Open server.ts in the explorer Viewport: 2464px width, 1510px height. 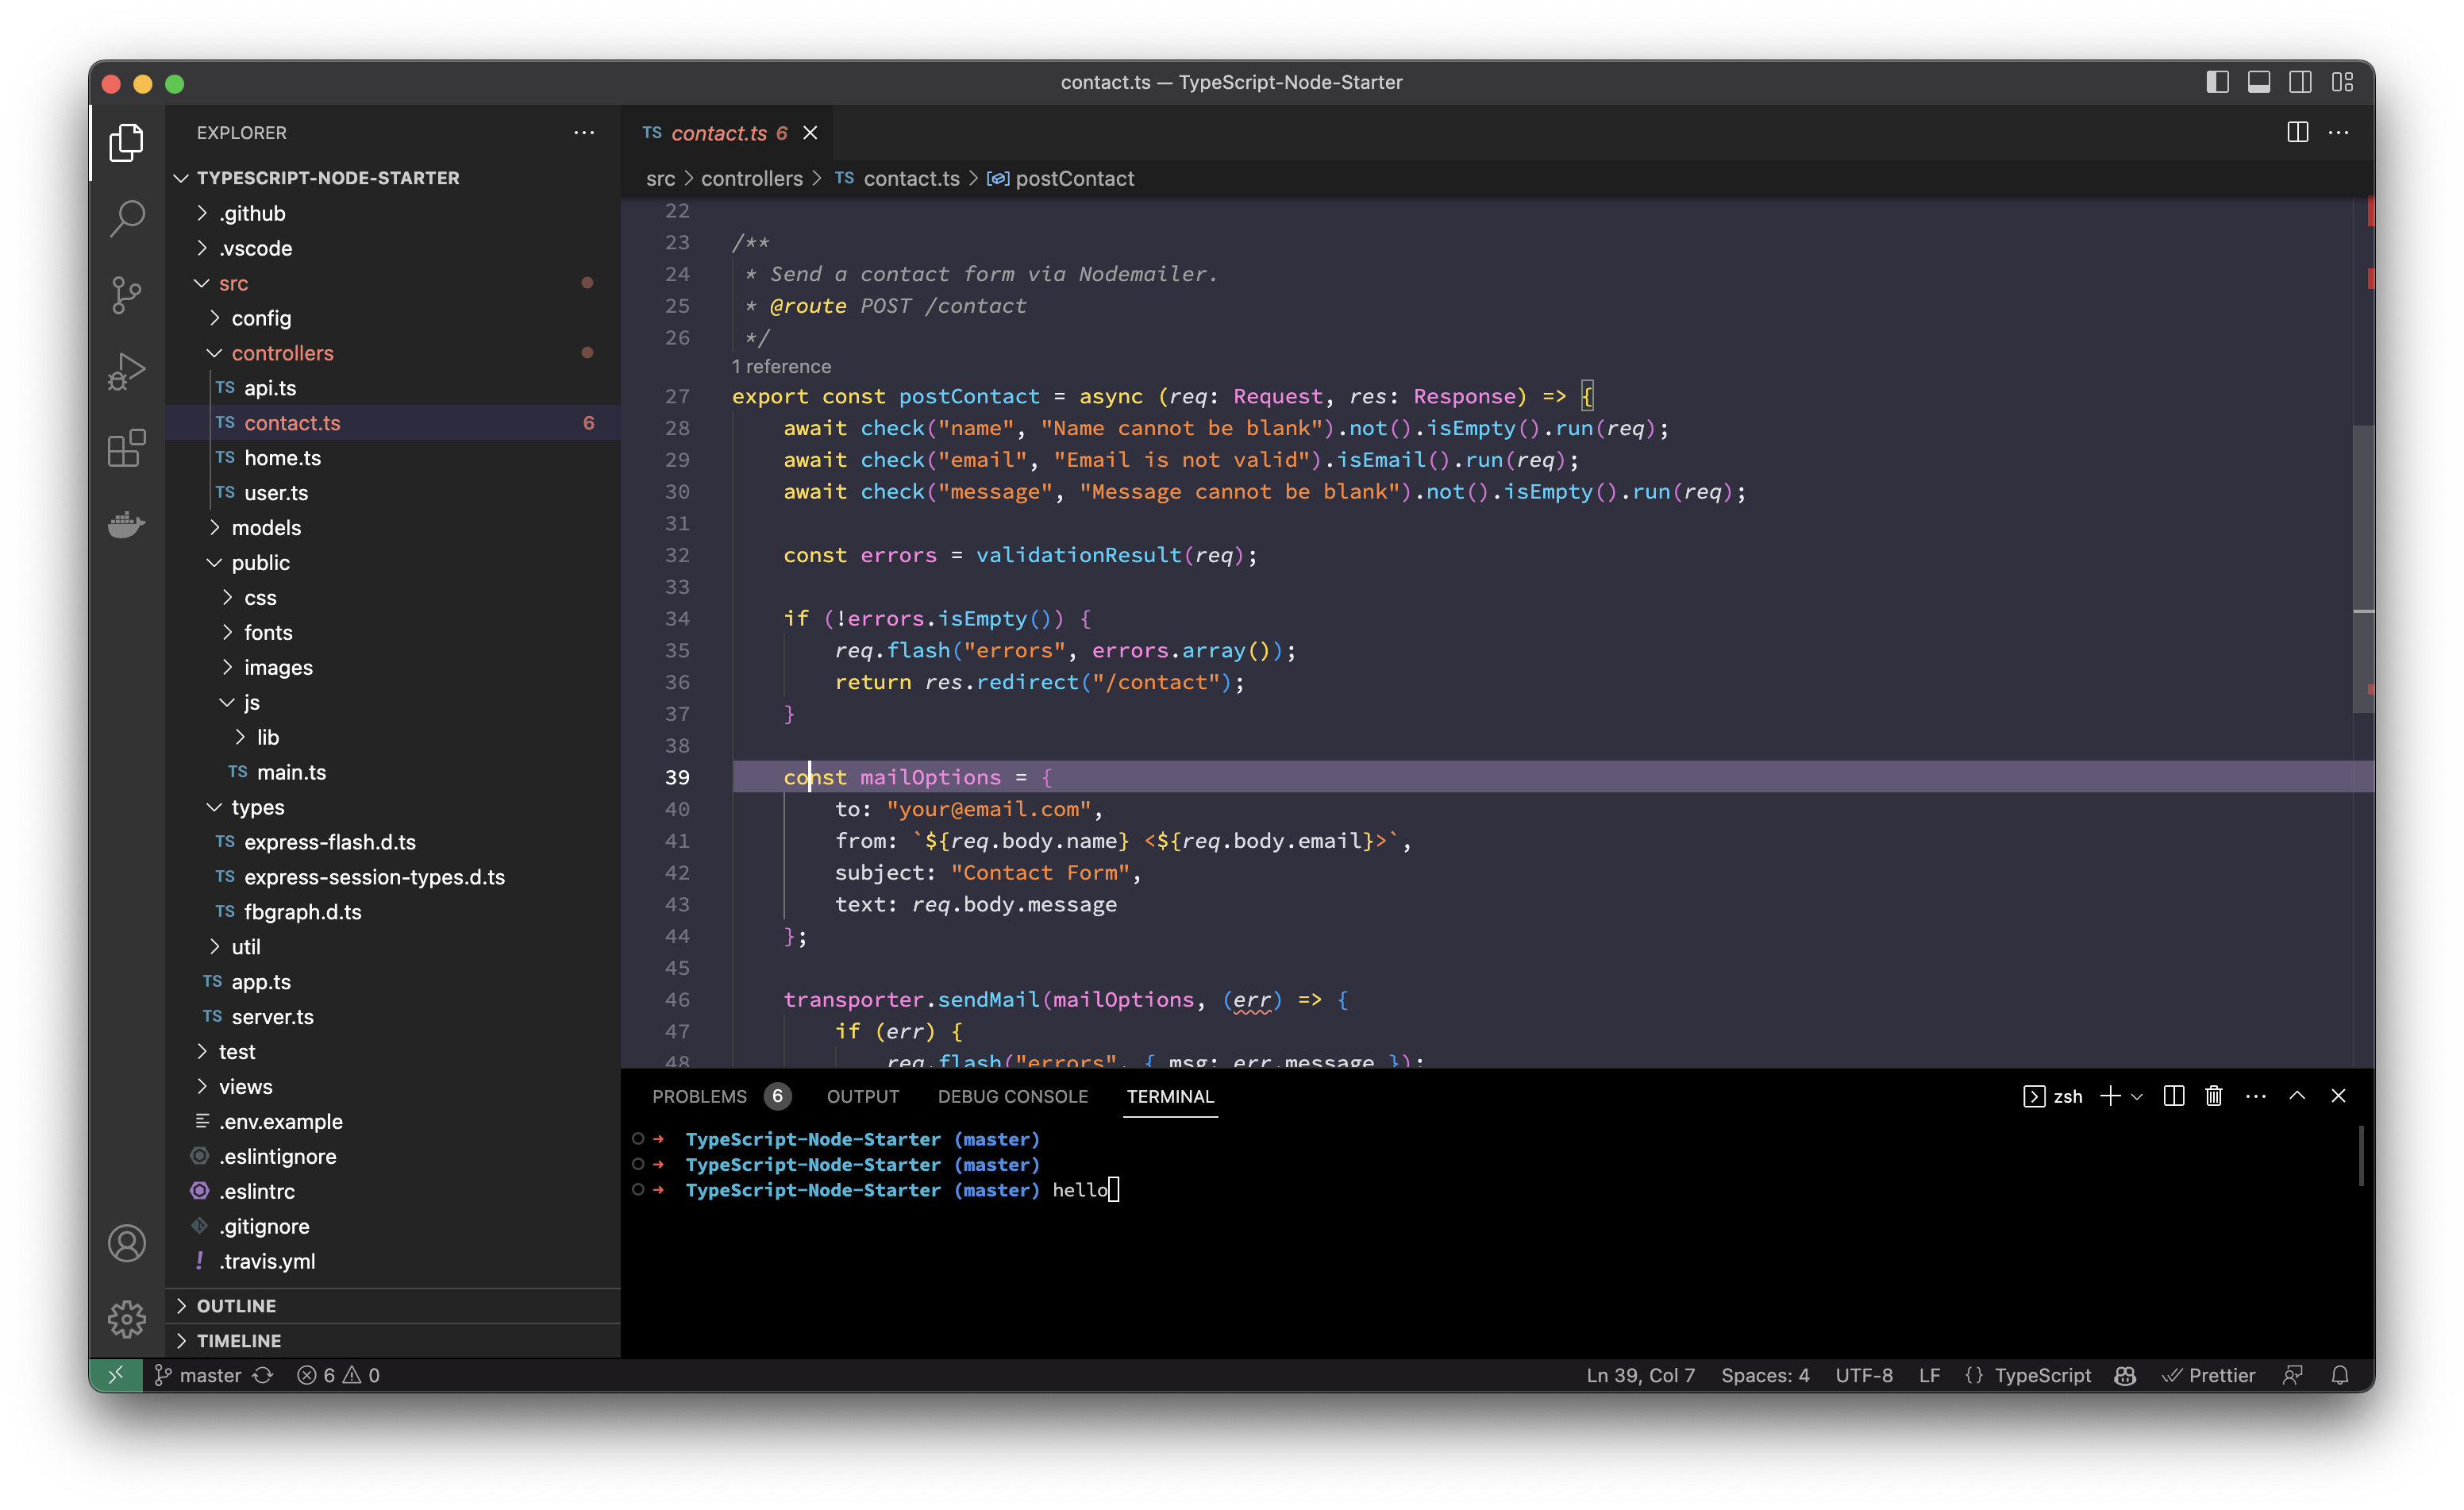coord(392,1017)
